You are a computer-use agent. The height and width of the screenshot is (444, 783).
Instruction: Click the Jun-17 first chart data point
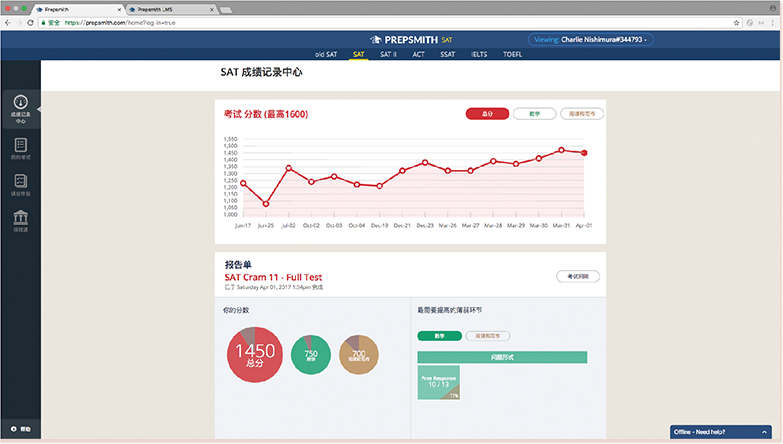coord(243,183)
